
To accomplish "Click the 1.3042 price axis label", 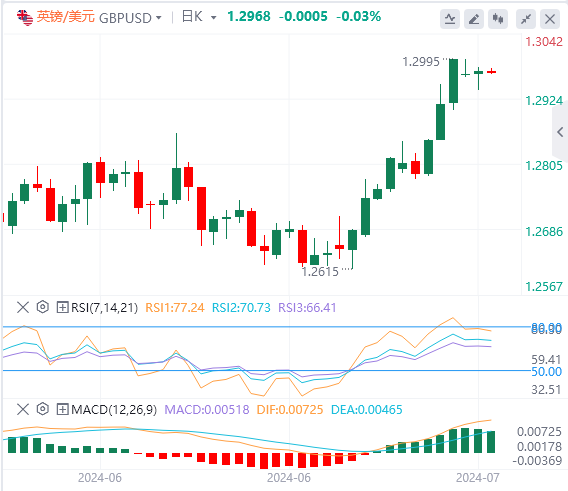I will point(544,42).
